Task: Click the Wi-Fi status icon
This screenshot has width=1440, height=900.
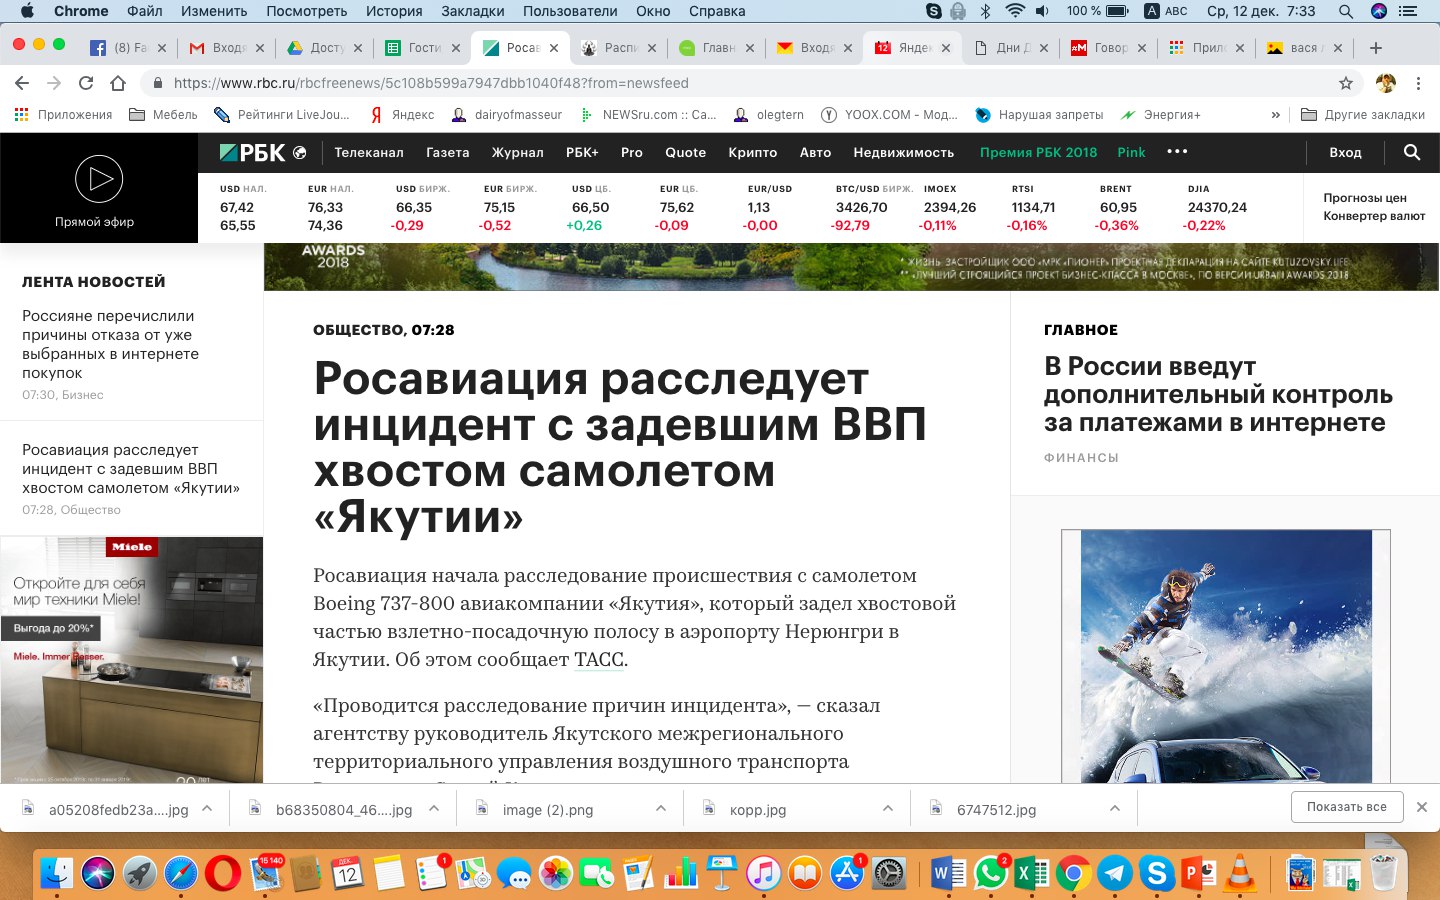Action: click(1015, 11)
